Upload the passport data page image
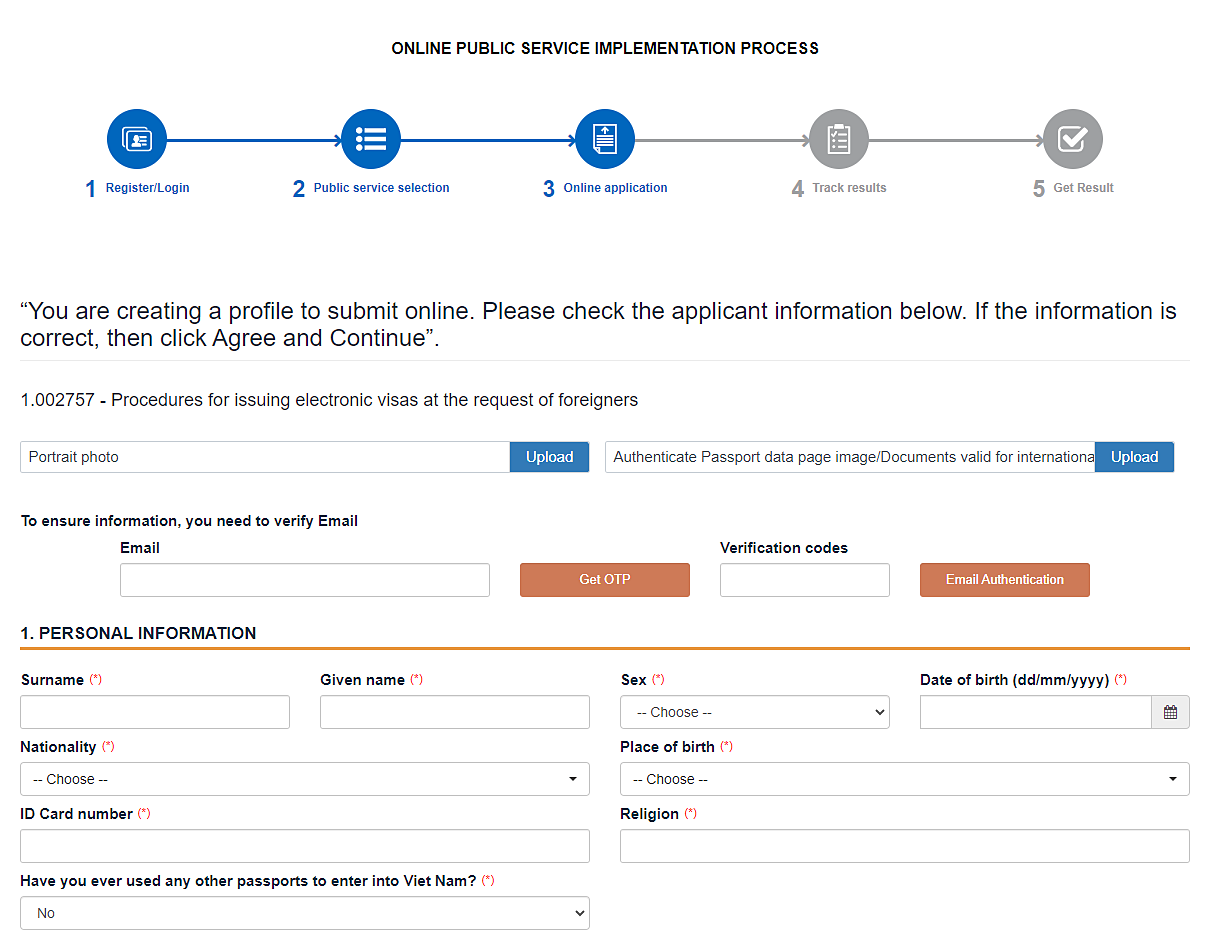 (1134, 457)
